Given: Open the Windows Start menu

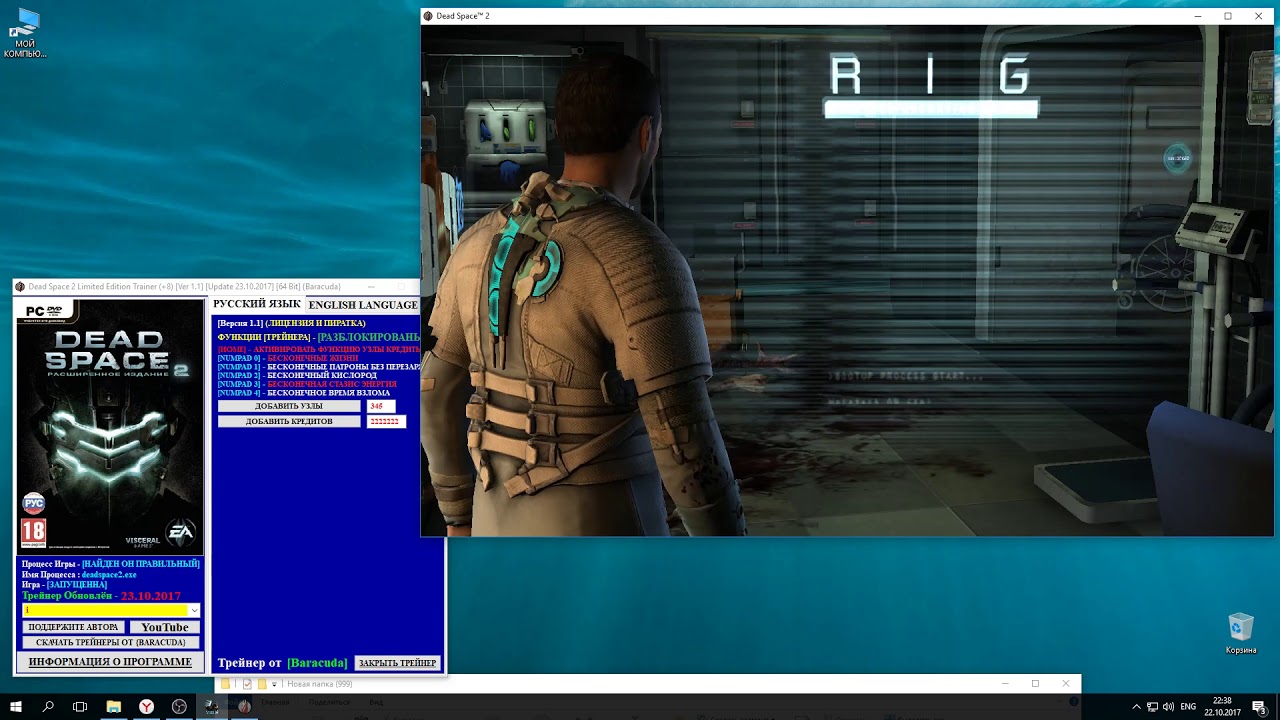Looking at the screenshot, I should pyautogui.click(x=16, y=706).
